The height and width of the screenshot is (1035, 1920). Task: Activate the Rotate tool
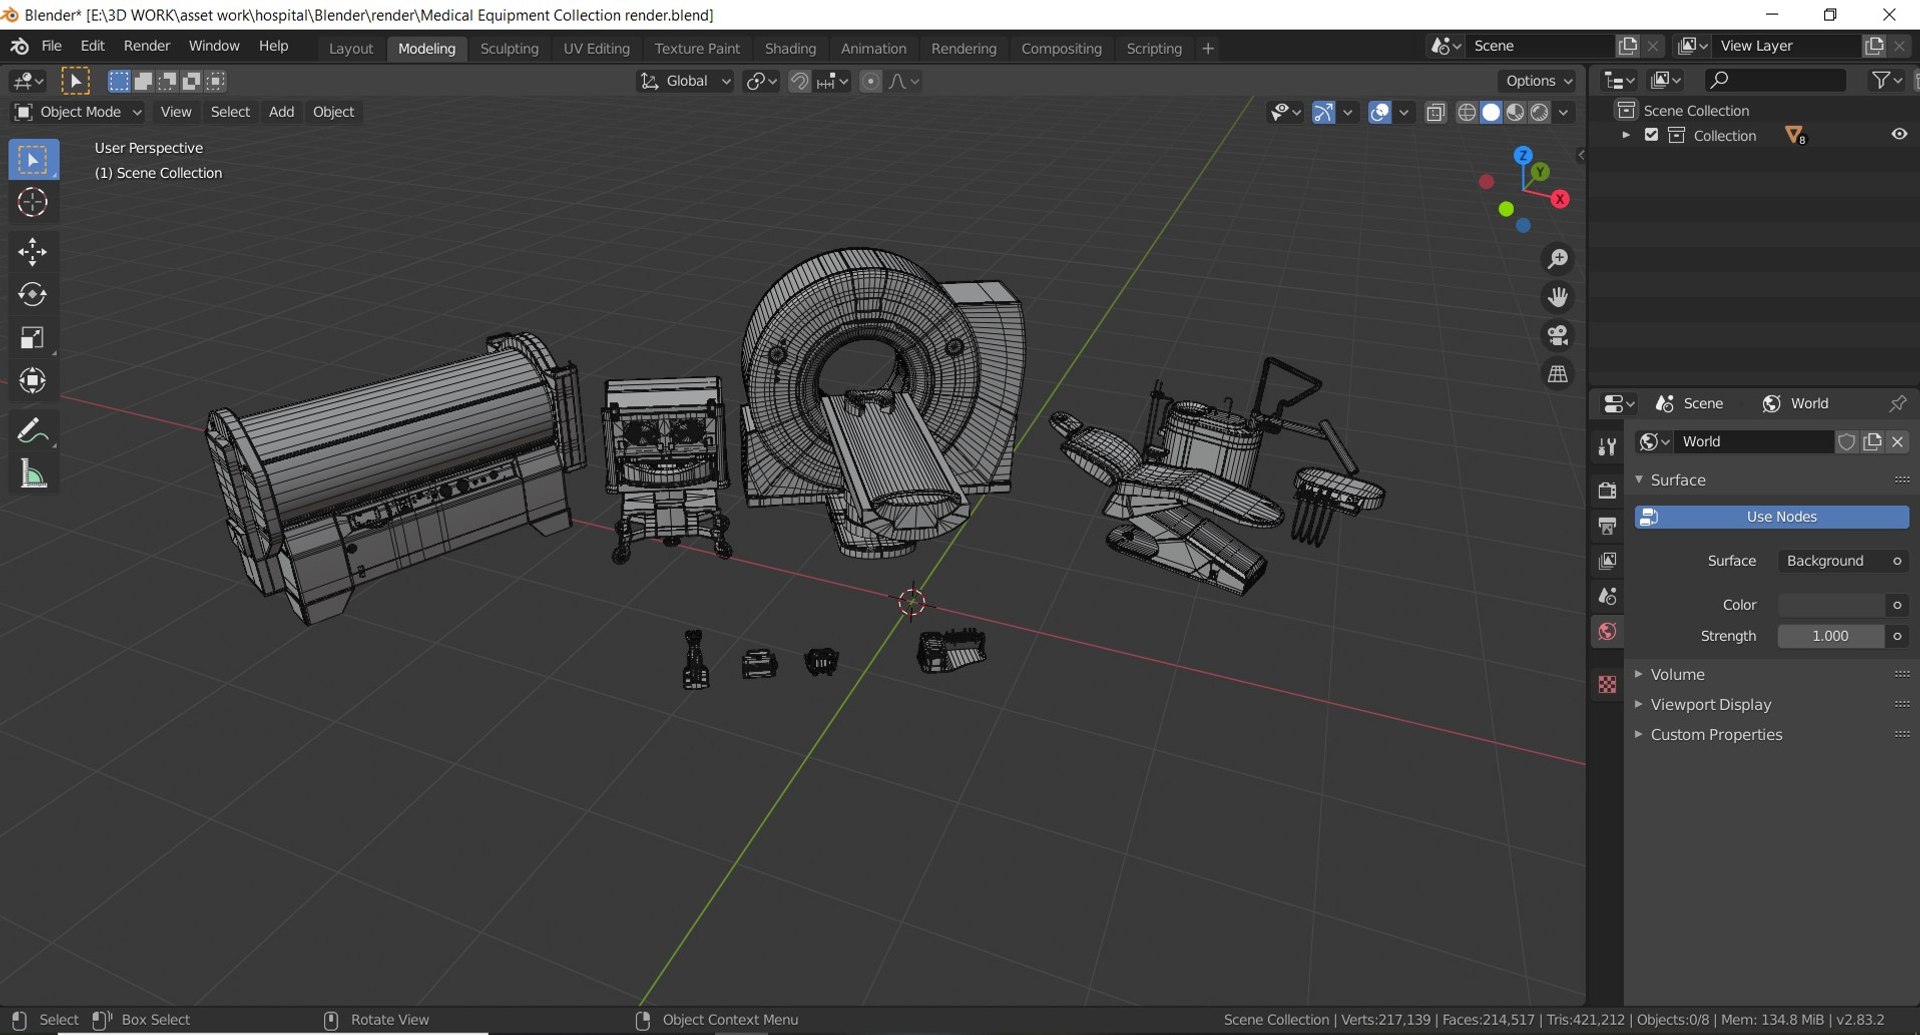(x=32, y=294)
